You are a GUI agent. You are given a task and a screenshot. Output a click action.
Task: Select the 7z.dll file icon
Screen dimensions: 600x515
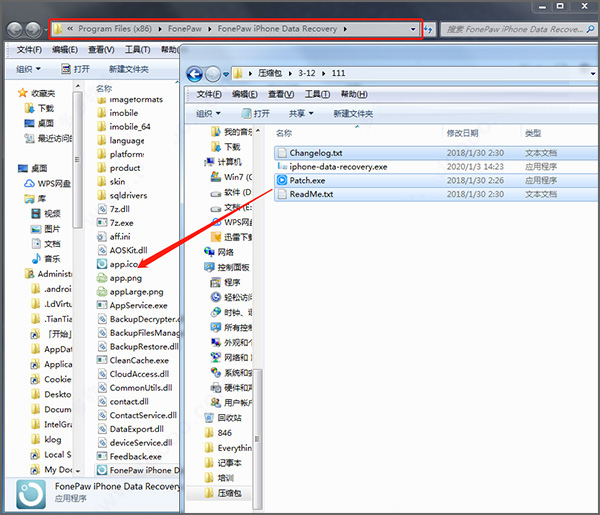coord(102,209)
